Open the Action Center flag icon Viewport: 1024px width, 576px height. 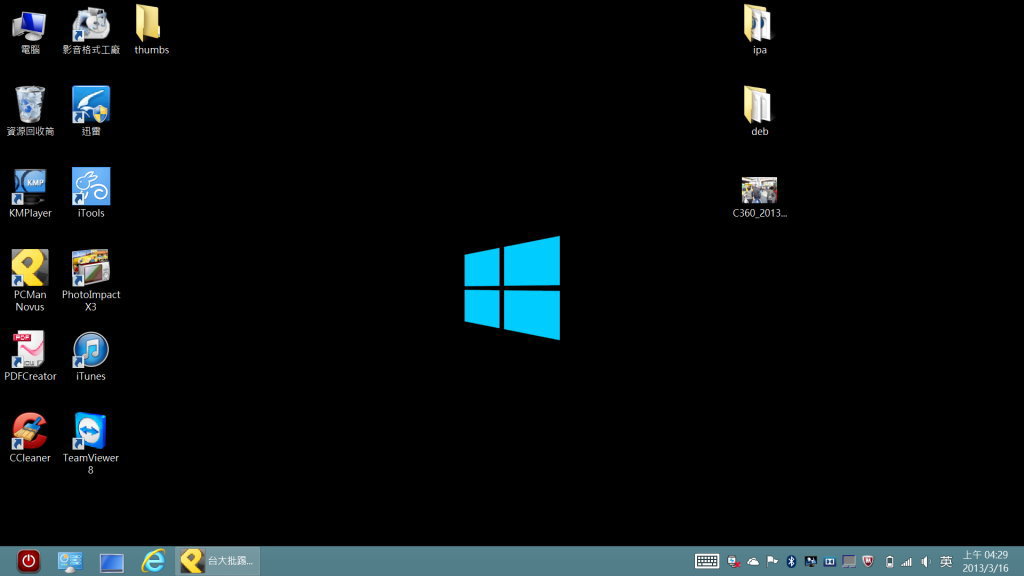coord(772,561)
